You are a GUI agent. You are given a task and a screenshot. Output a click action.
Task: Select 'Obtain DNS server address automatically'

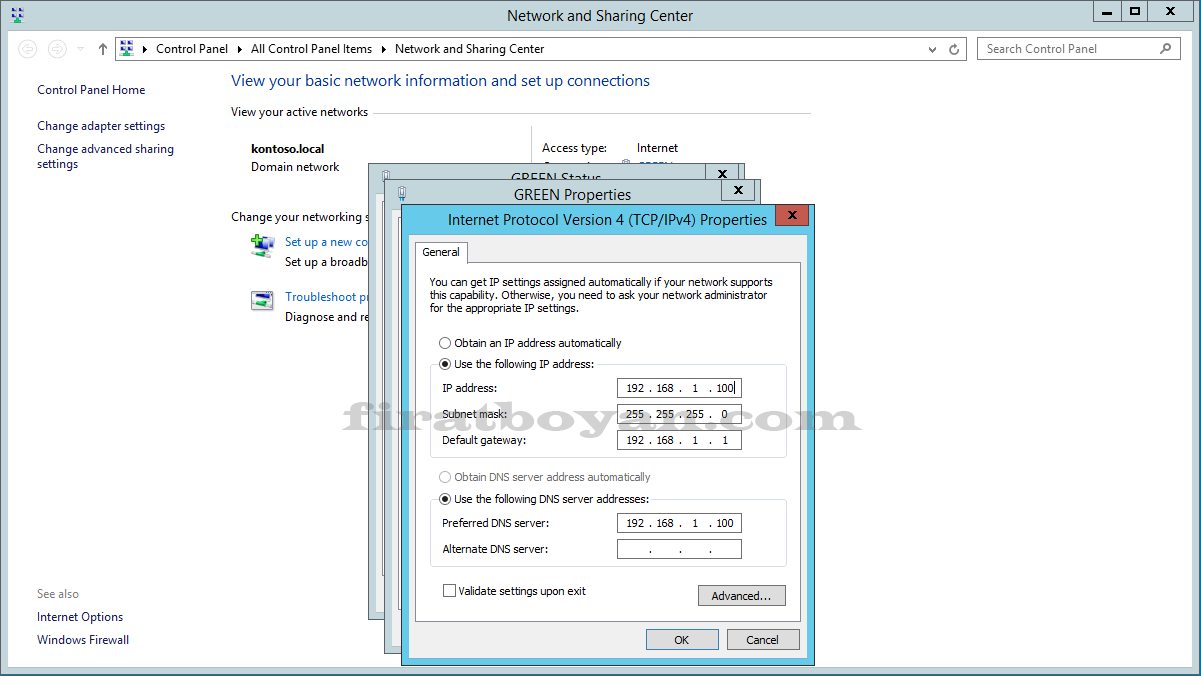446,477
